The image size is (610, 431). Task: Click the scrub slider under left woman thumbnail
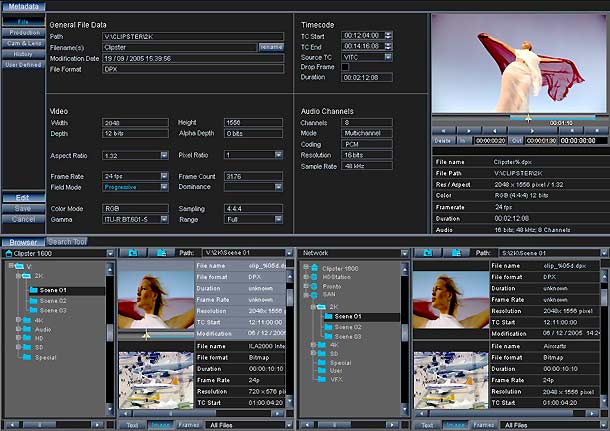146,335
